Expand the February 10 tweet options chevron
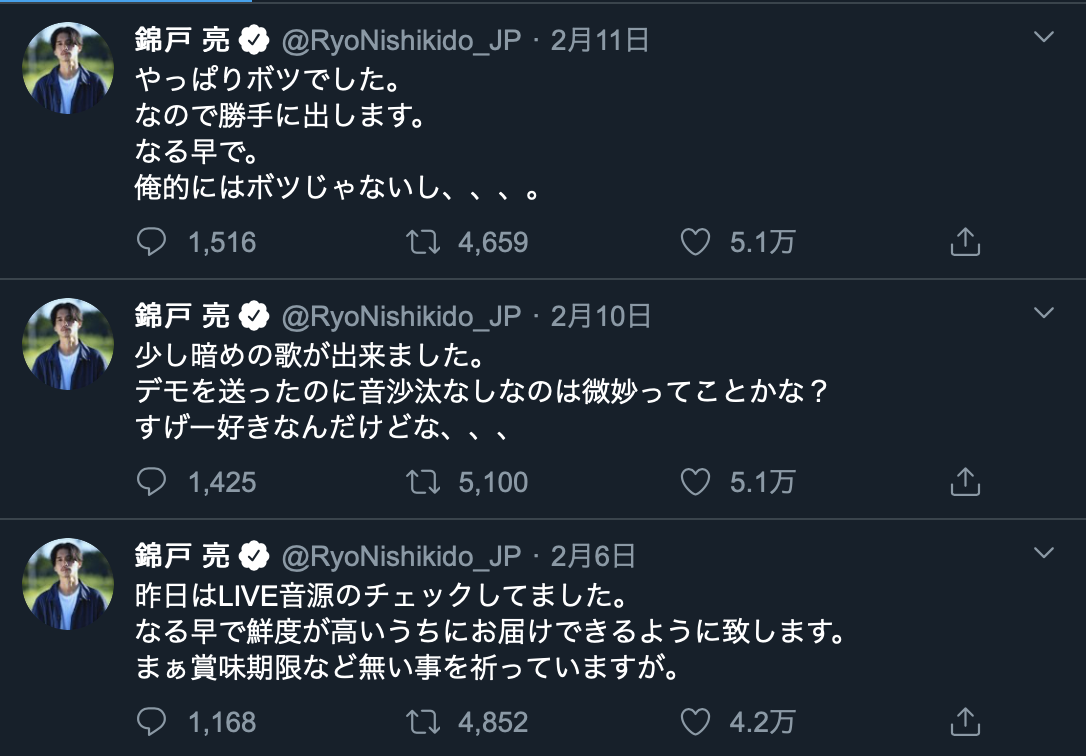The height and width of the screenshot is (756, 1086). pos(1044,314)
